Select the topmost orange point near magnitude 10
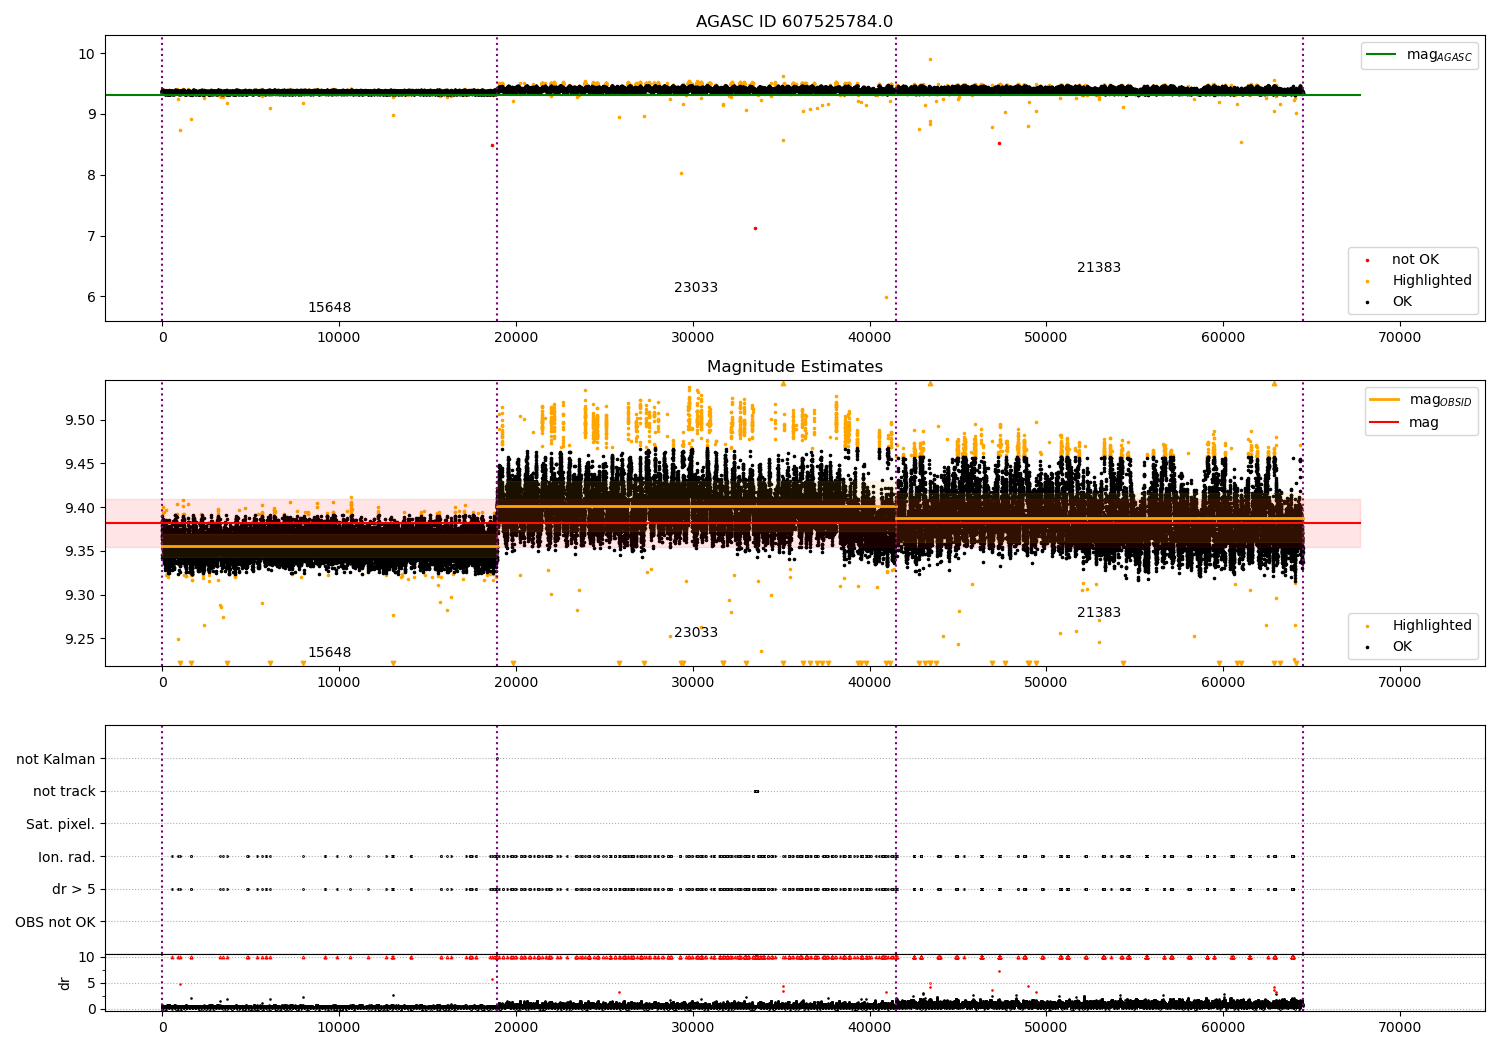This screenshot has width=1500, height=1050. click(x=930, y=59)
